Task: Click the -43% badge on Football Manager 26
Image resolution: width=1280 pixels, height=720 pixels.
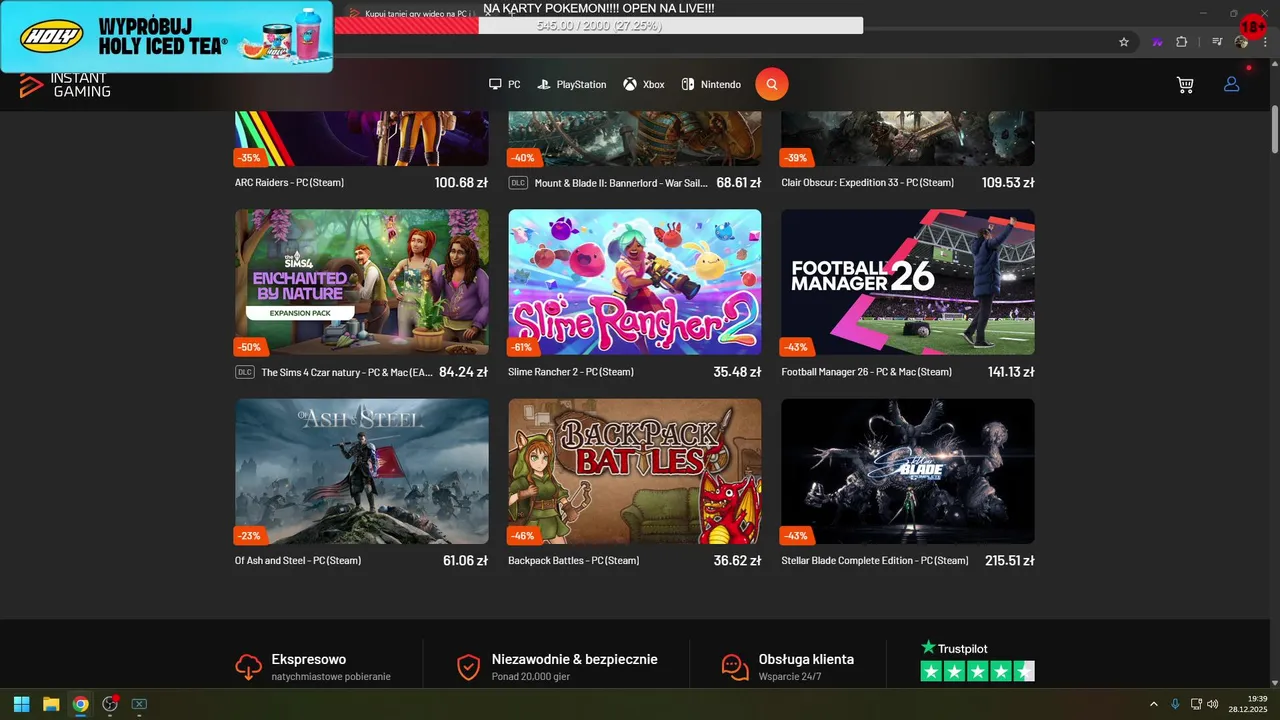Action: pos(795,347)
